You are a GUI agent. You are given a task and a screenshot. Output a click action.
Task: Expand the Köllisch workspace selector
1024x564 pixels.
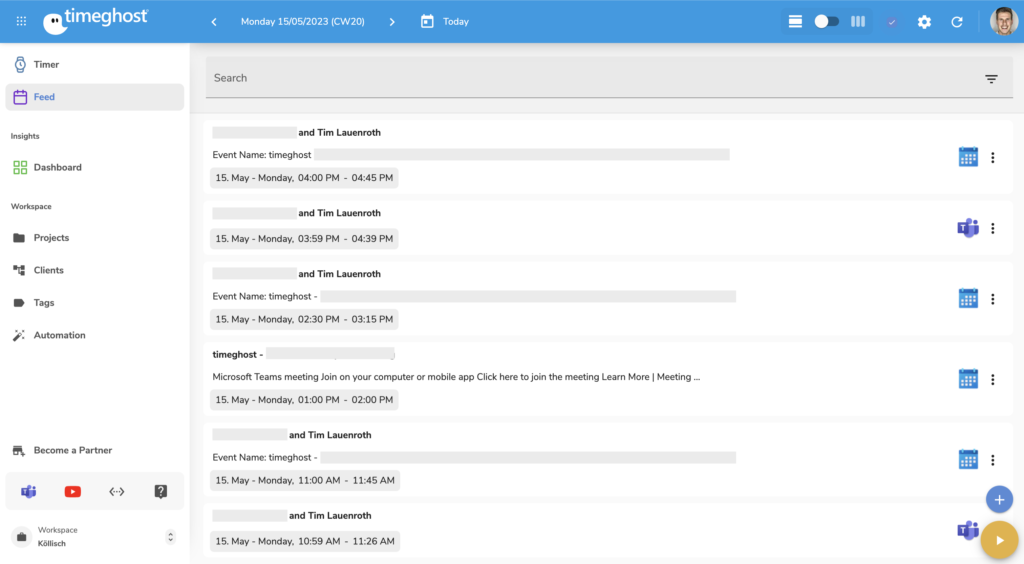pyautogui.click(x=170, y=537)
